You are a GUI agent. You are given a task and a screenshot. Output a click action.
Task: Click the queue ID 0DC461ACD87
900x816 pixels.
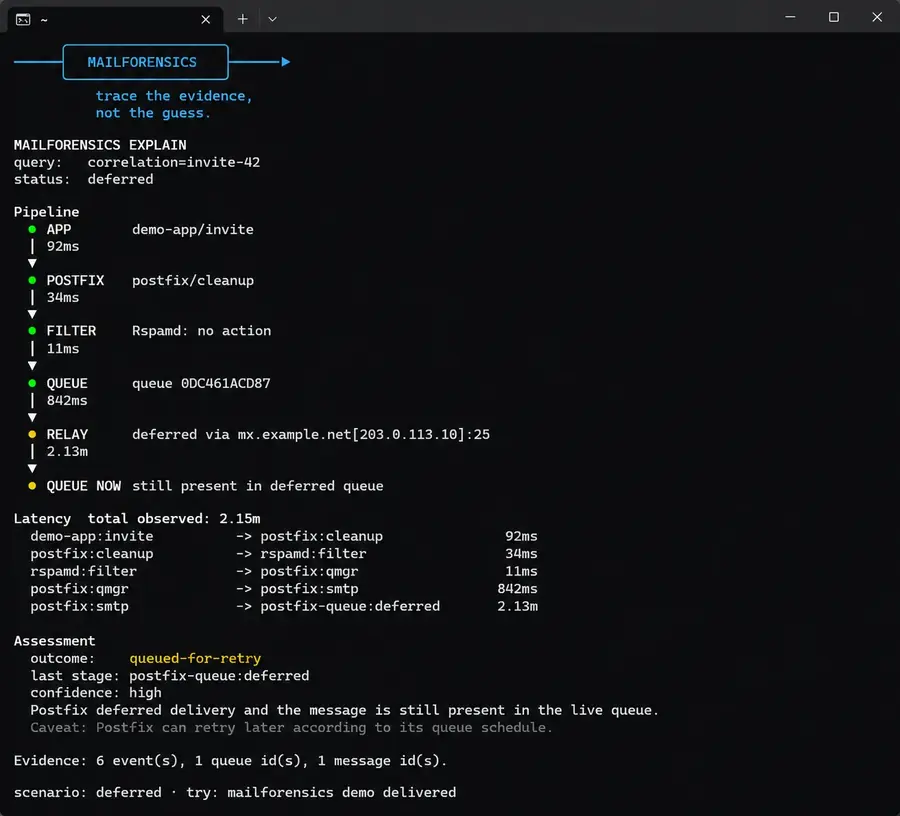(x=226, y=383)
